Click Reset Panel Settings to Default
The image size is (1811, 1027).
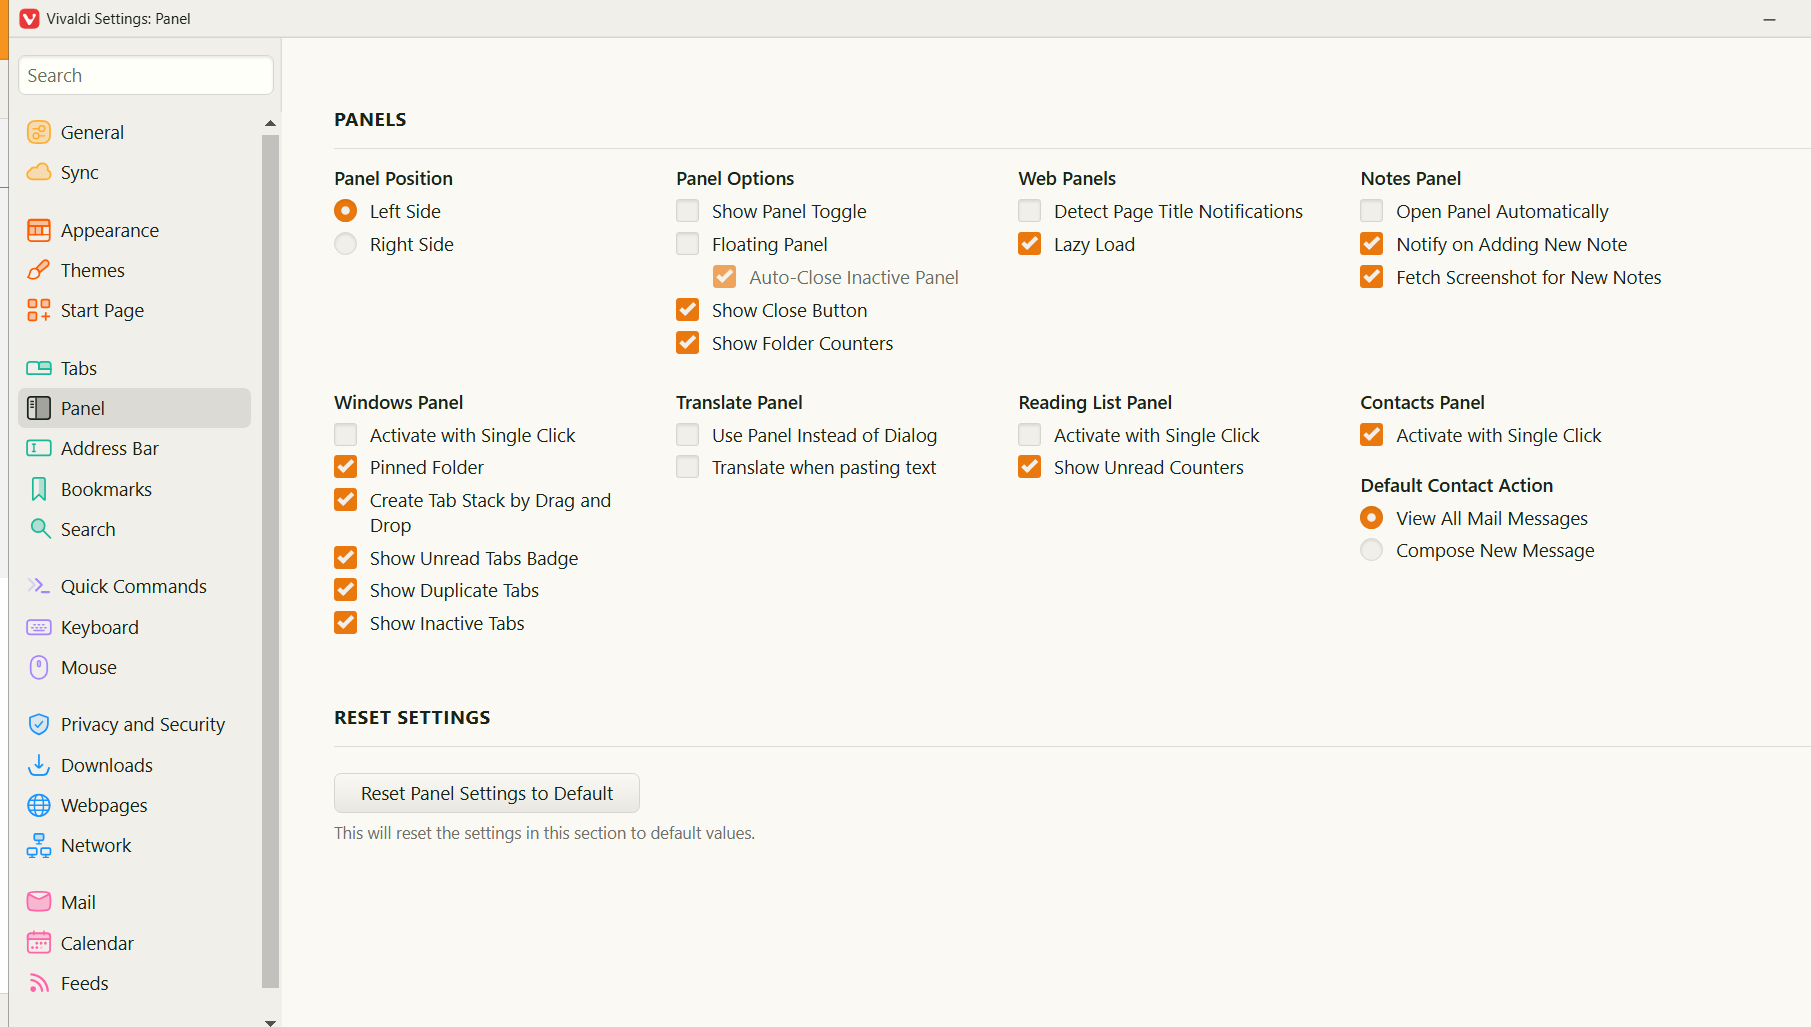coord(487,793)
